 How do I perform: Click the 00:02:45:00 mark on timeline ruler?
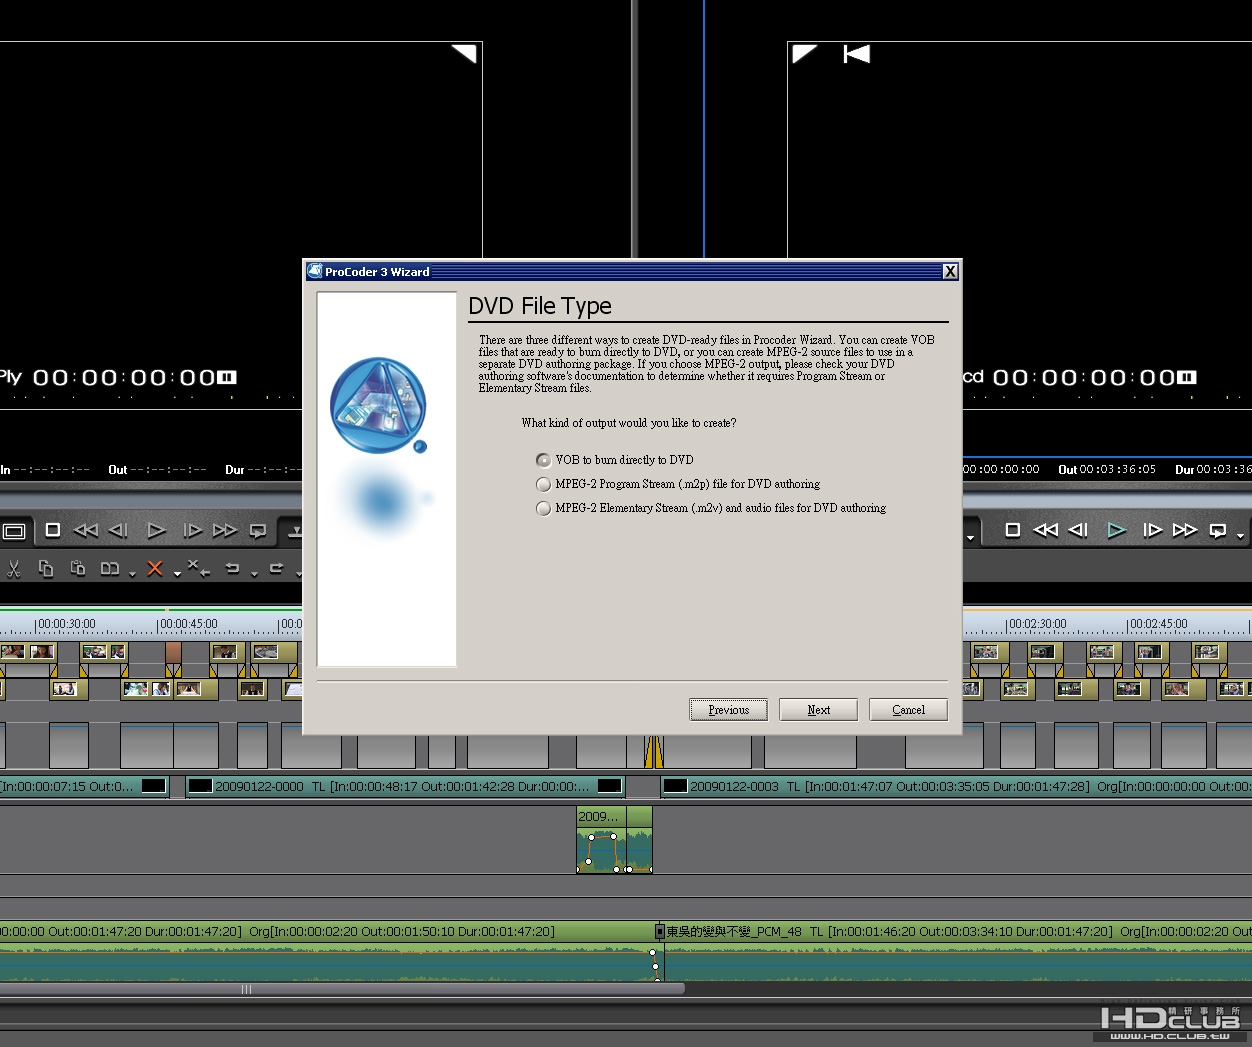click(1158, 624)
